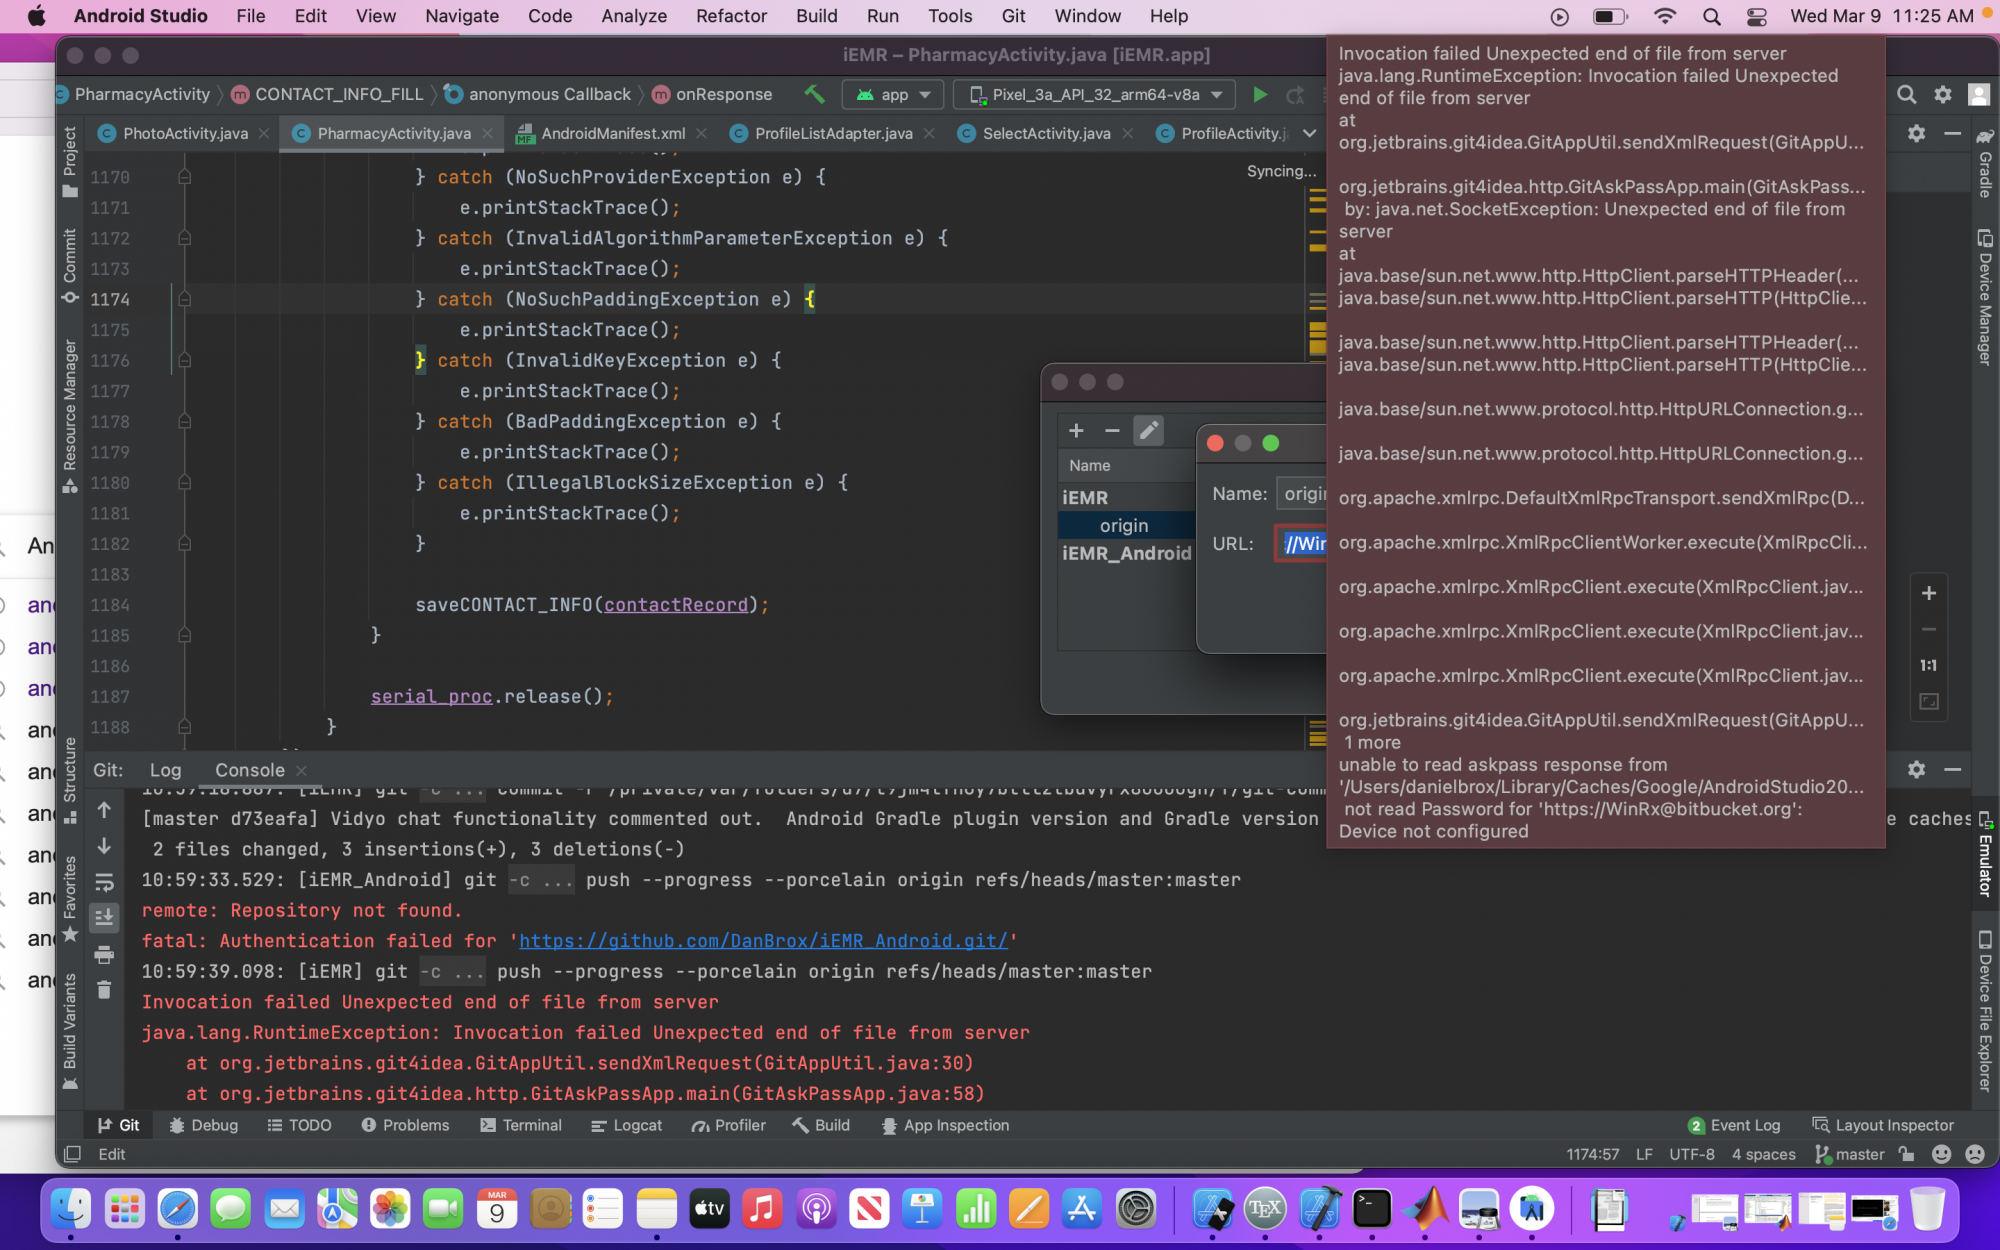Toggle tool window bars icon in status bar
The width and height of the screenshot is (2000, 1250).
(x=72, y=1154)
